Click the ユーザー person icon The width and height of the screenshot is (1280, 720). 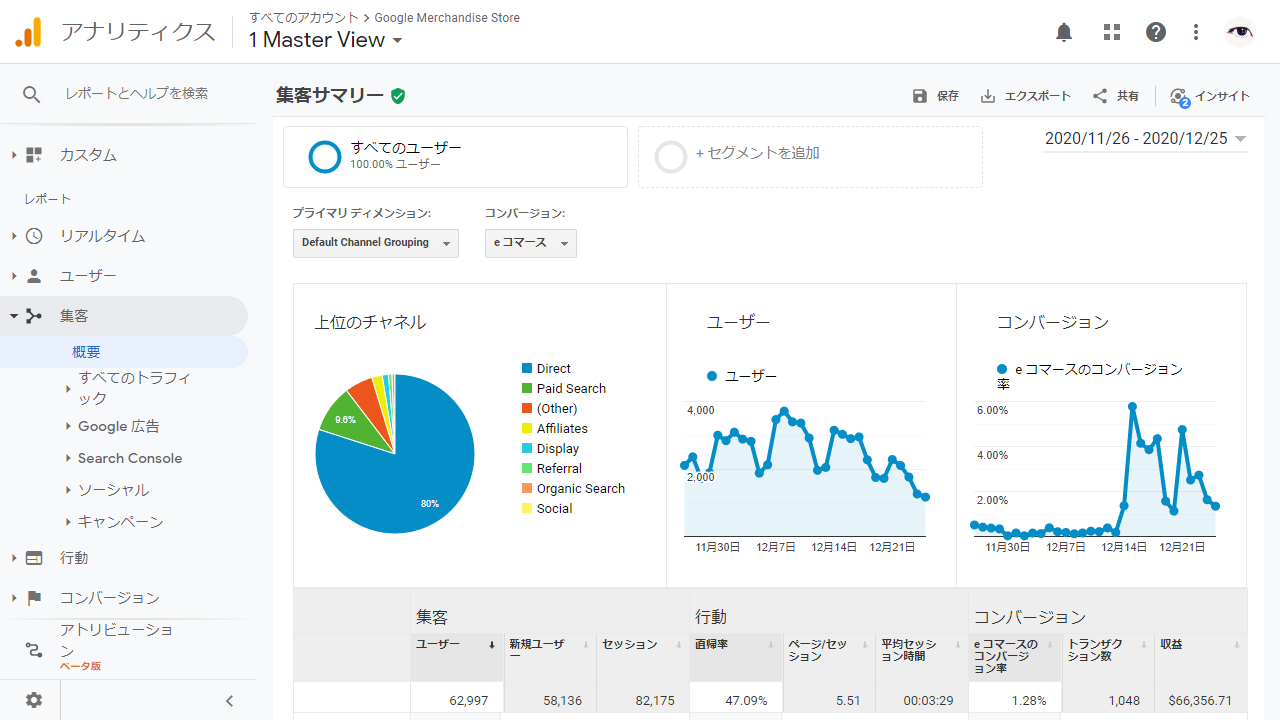click(x=34, y=276)
